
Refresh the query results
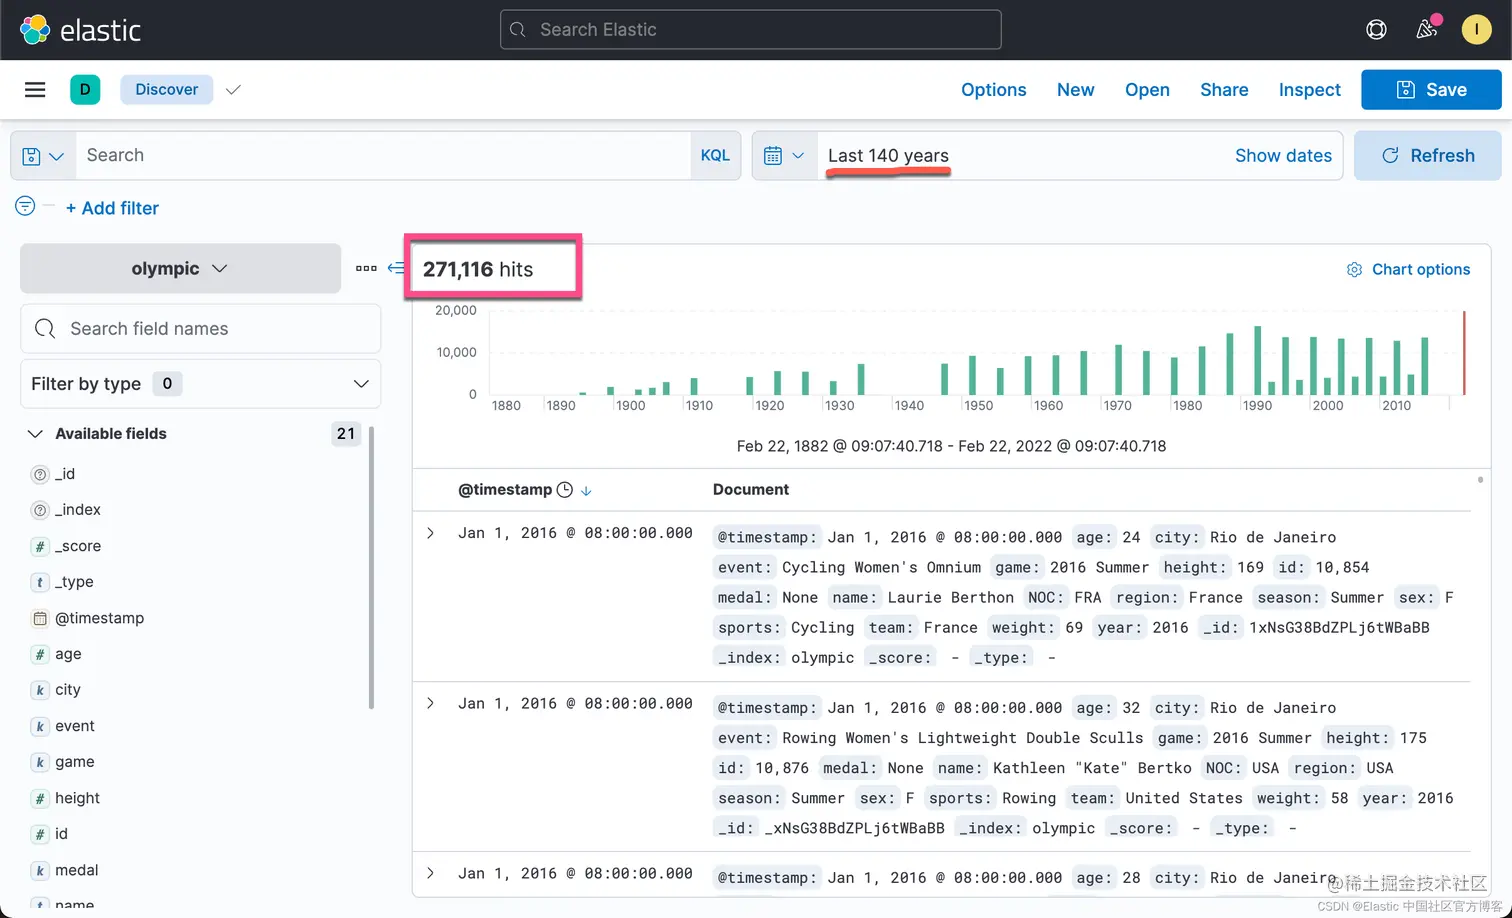[x=1428, y=156]
